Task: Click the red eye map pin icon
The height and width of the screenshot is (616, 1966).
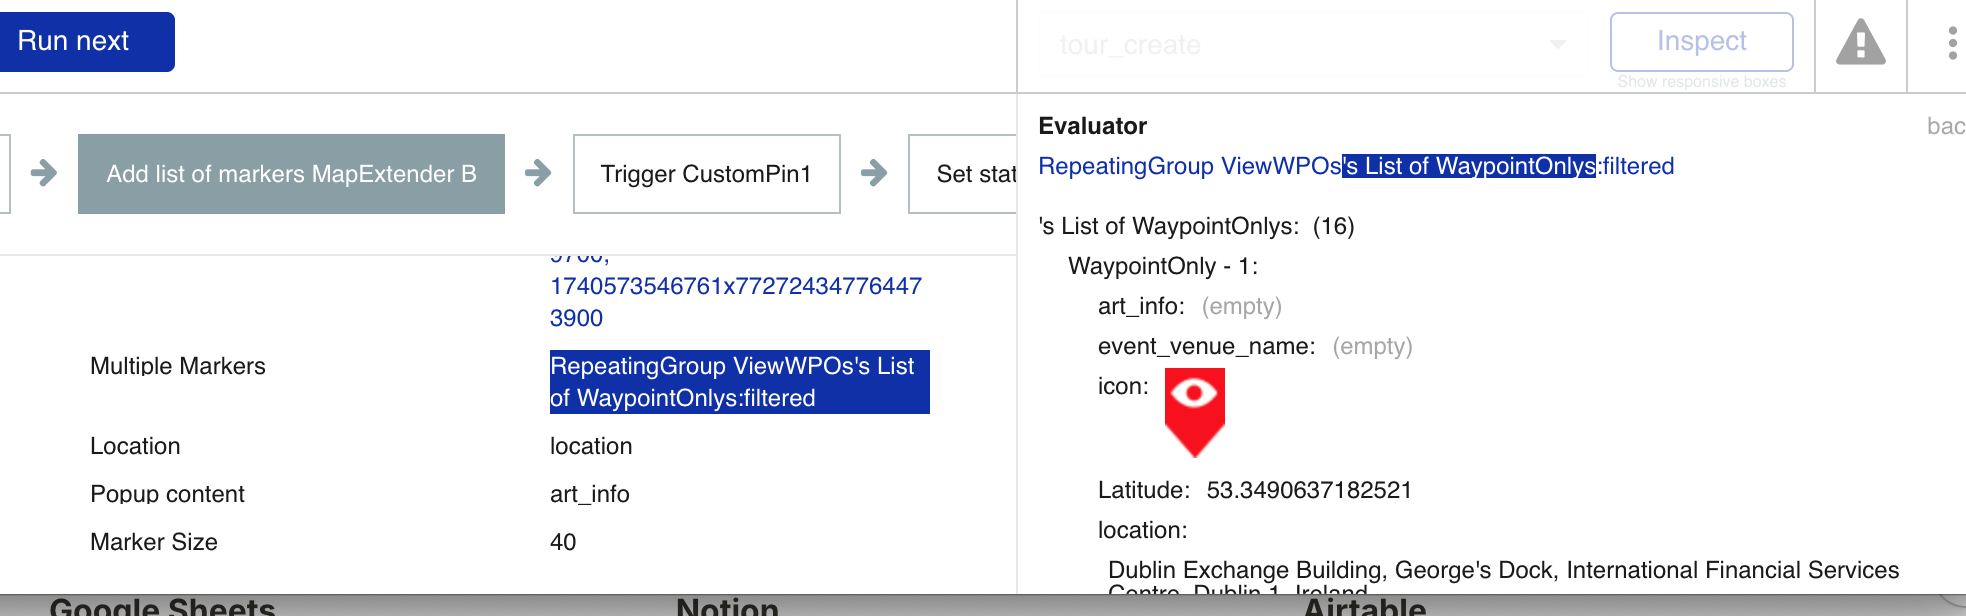Action: (x=1194, y=412)
